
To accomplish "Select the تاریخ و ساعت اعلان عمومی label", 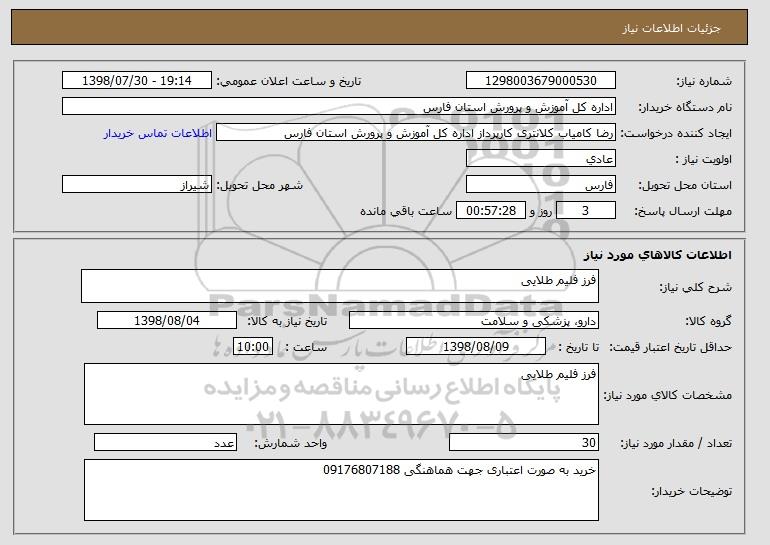I will point(289,81).
